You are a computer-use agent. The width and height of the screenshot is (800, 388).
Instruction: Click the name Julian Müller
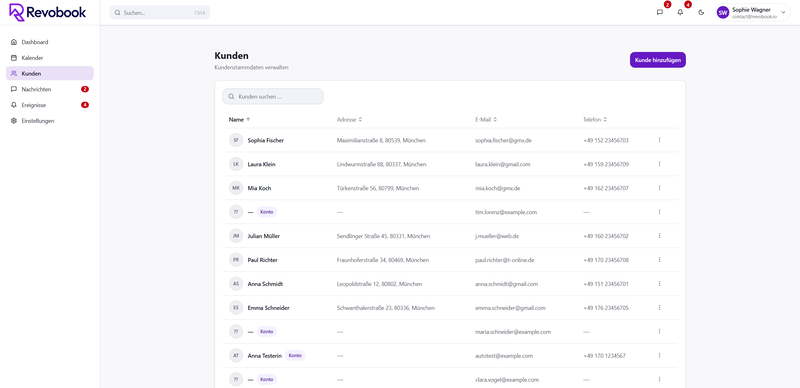click(x=264, y=236)
